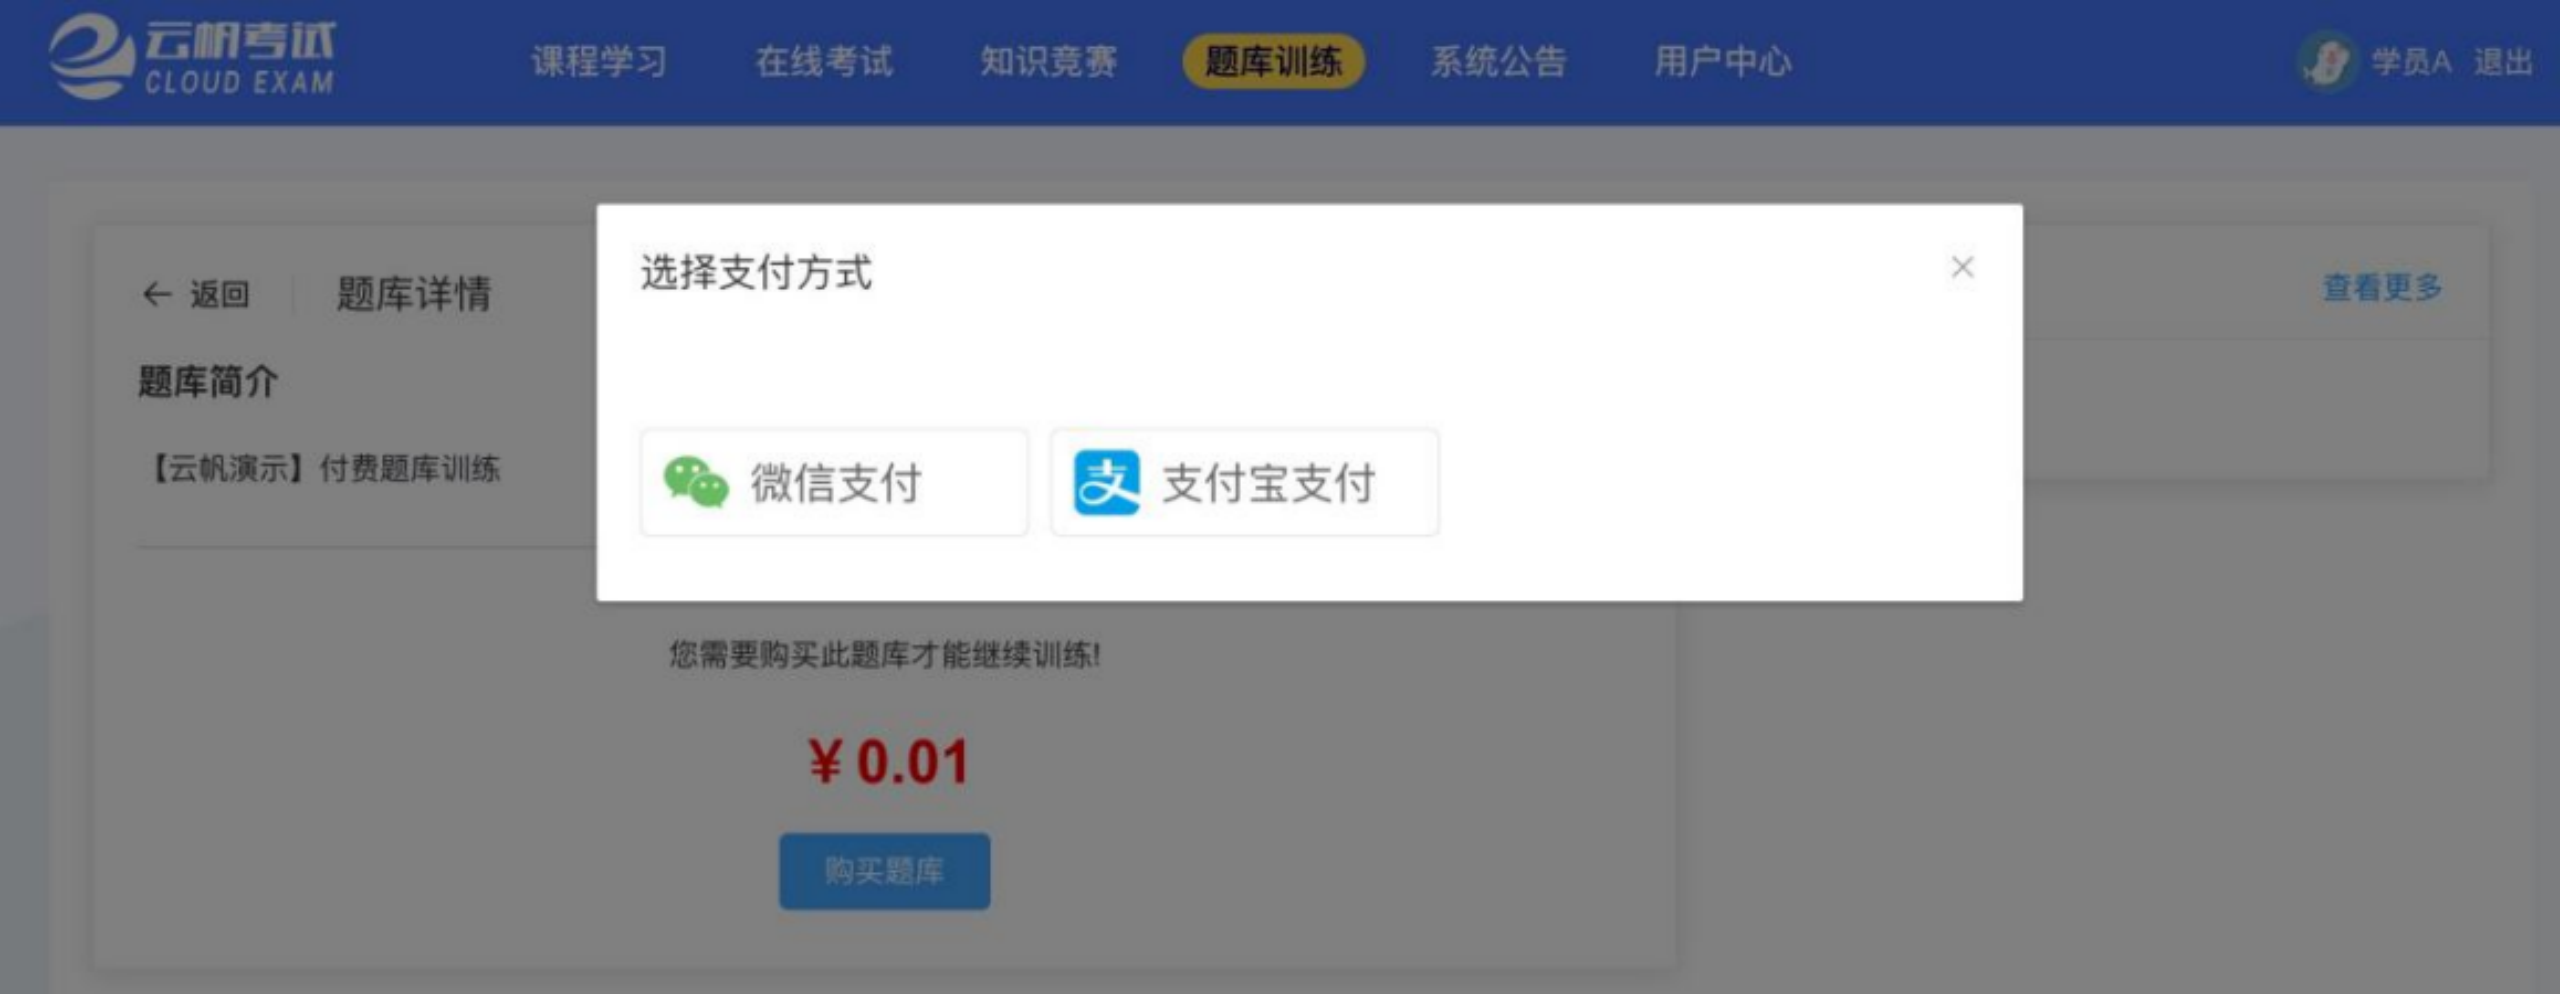Click the 退出 logout link

(x=2503, y=62)
